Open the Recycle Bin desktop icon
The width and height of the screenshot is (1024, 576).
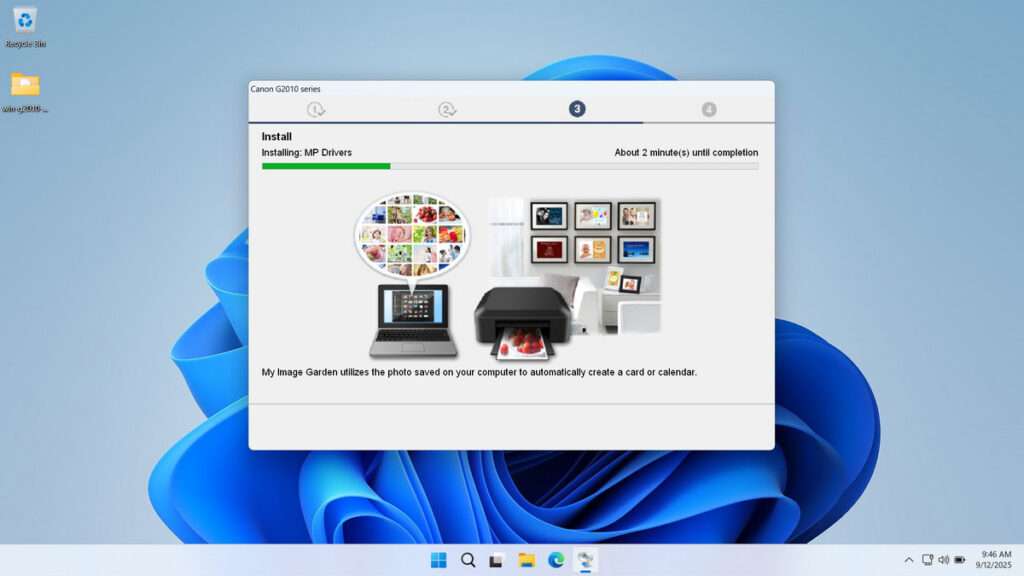[25, 24]
